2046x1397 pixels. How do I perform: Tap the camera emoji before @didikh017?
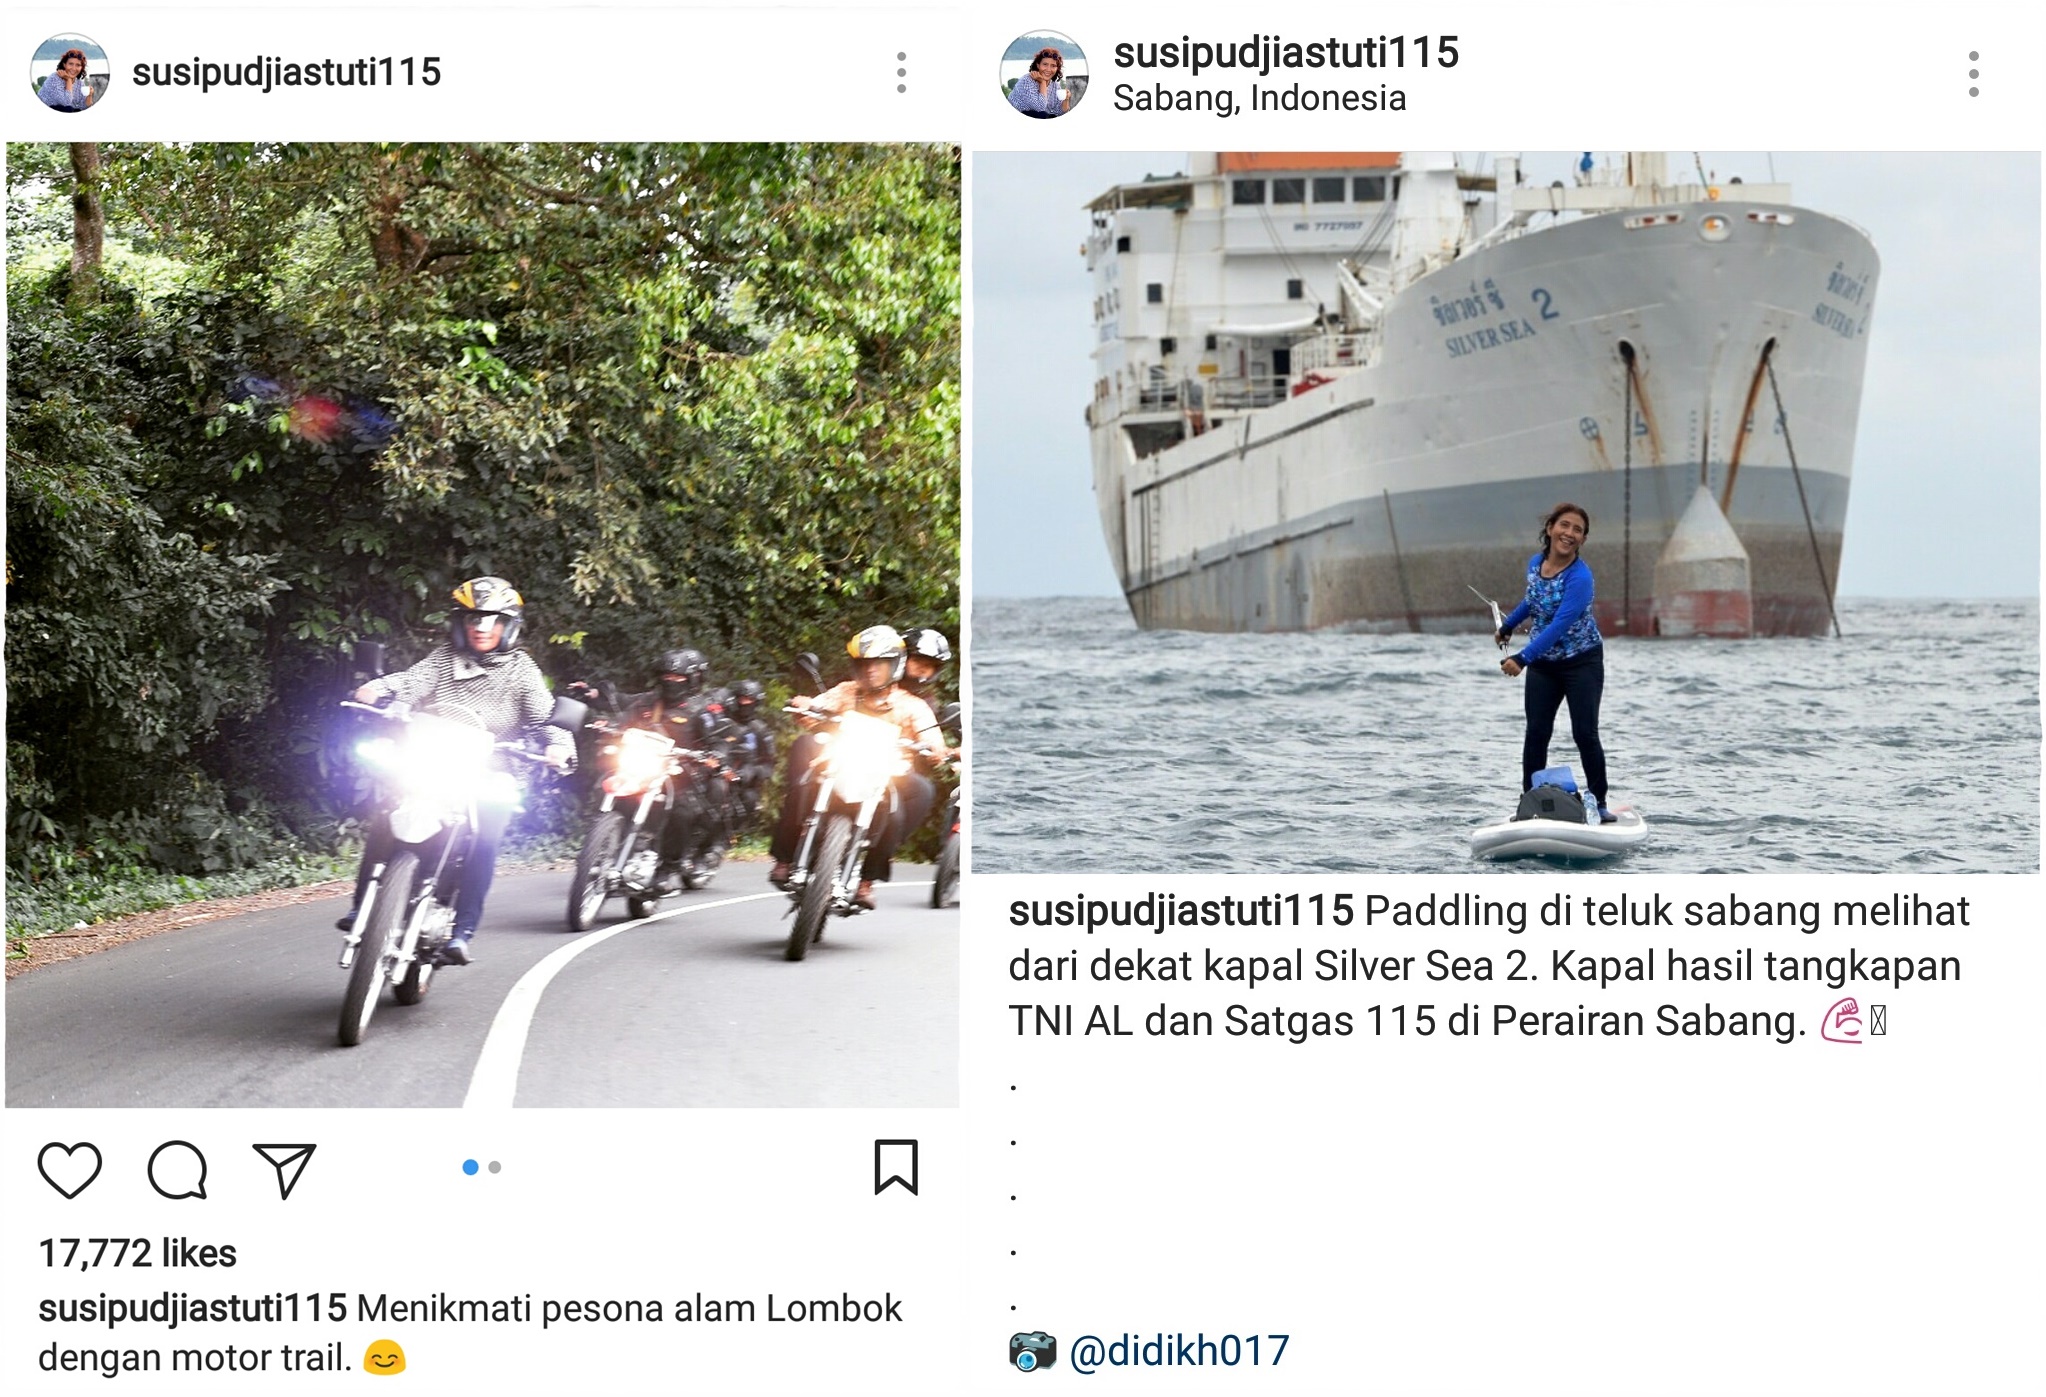1032,1351
